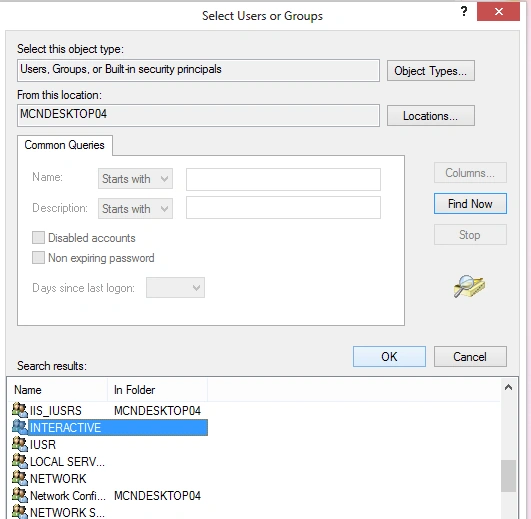The height and width of the screenshot is (519, 531).
Task: Click the search results scrollbar thumb
Action: click(x=508, y=476)
